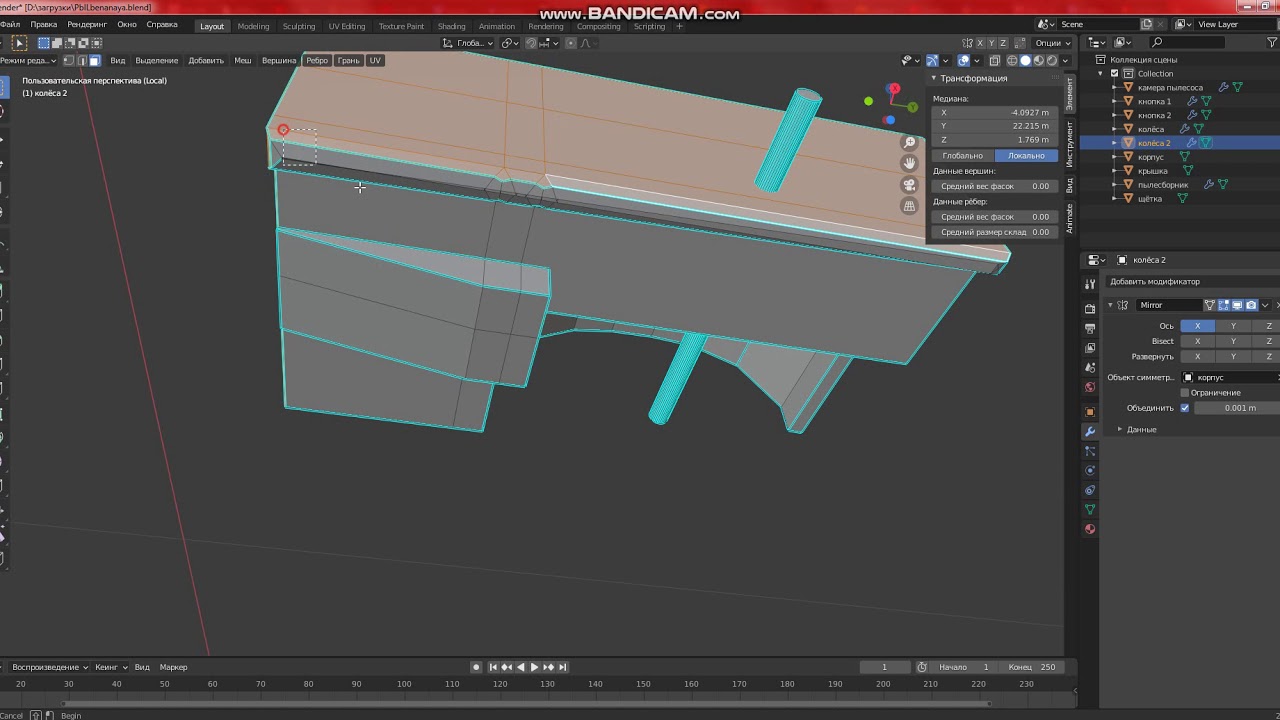Viewport: 1280px width, 720px height.
Task: Open the viewport shading options dropdown arrow
Action: pyautogui.click(x=1064, y=60)
